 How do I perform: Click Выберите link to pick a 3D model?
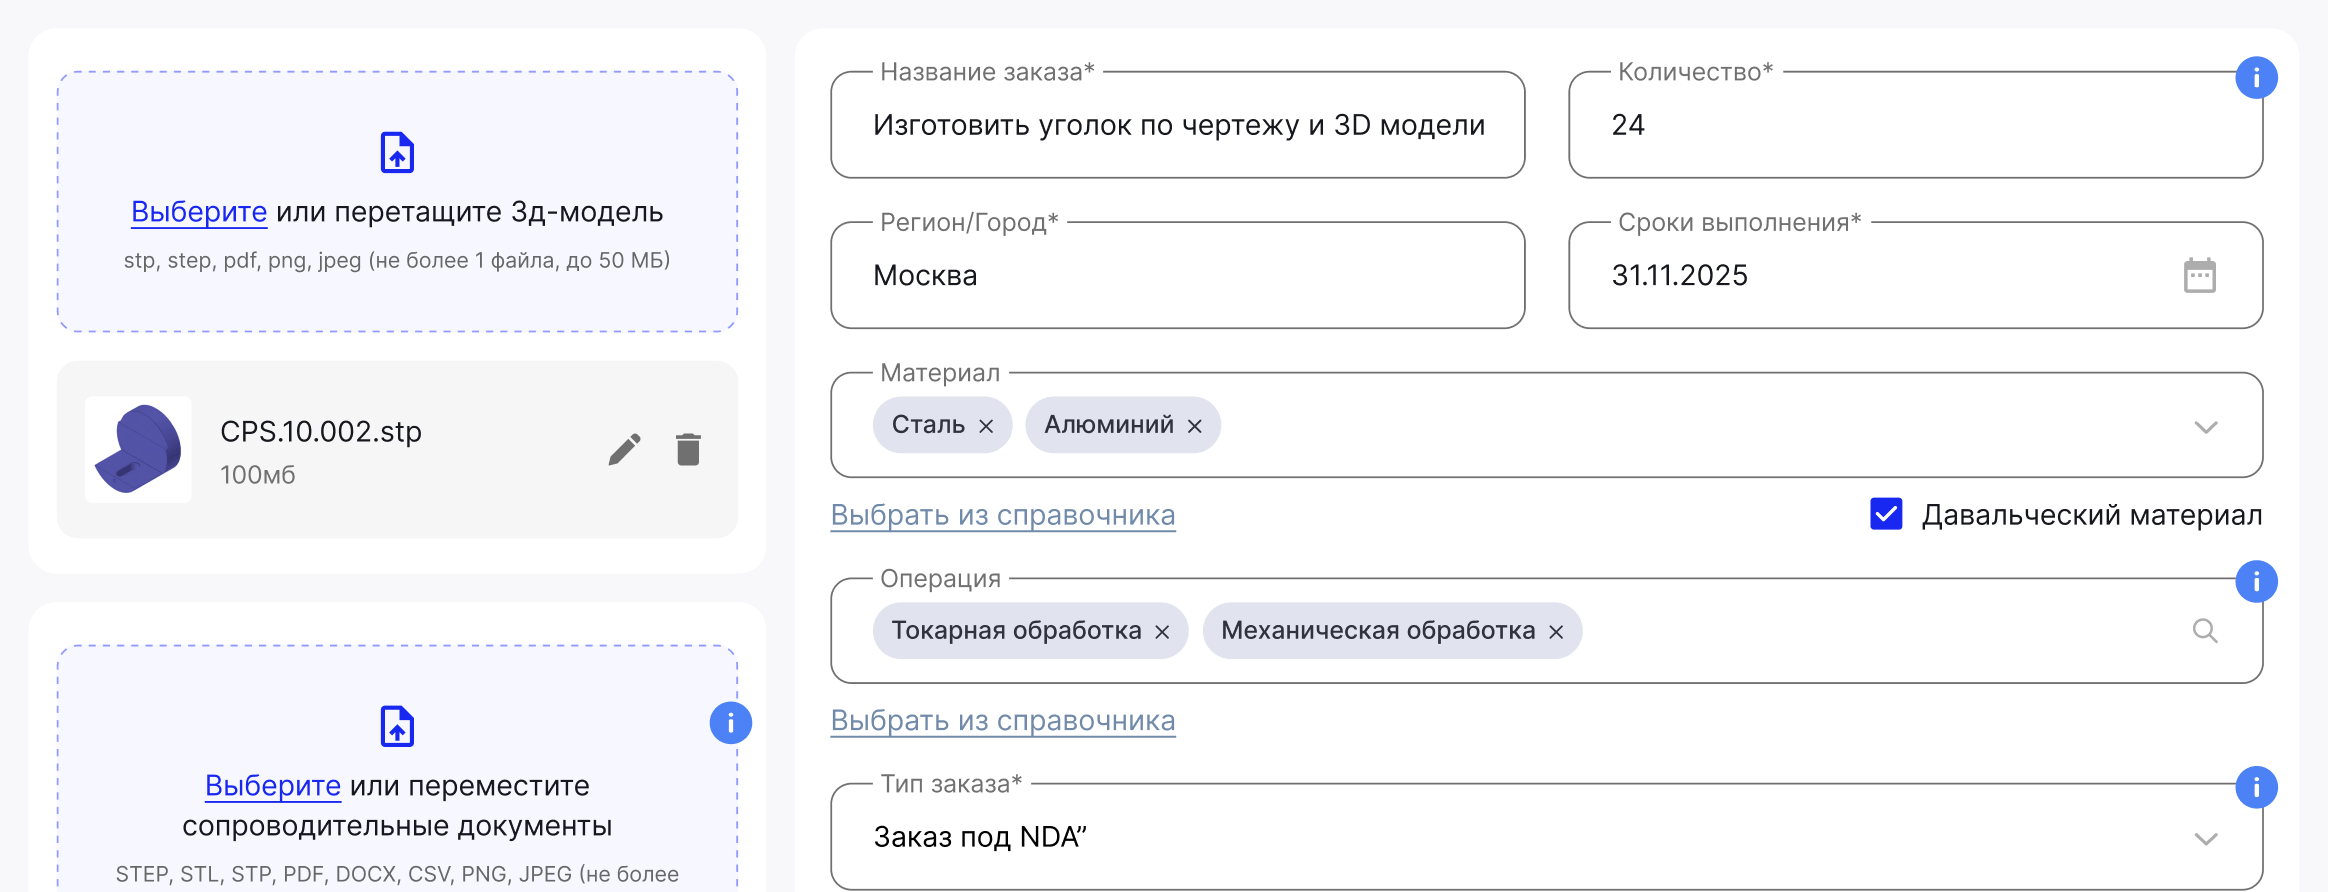click(199, 211)
